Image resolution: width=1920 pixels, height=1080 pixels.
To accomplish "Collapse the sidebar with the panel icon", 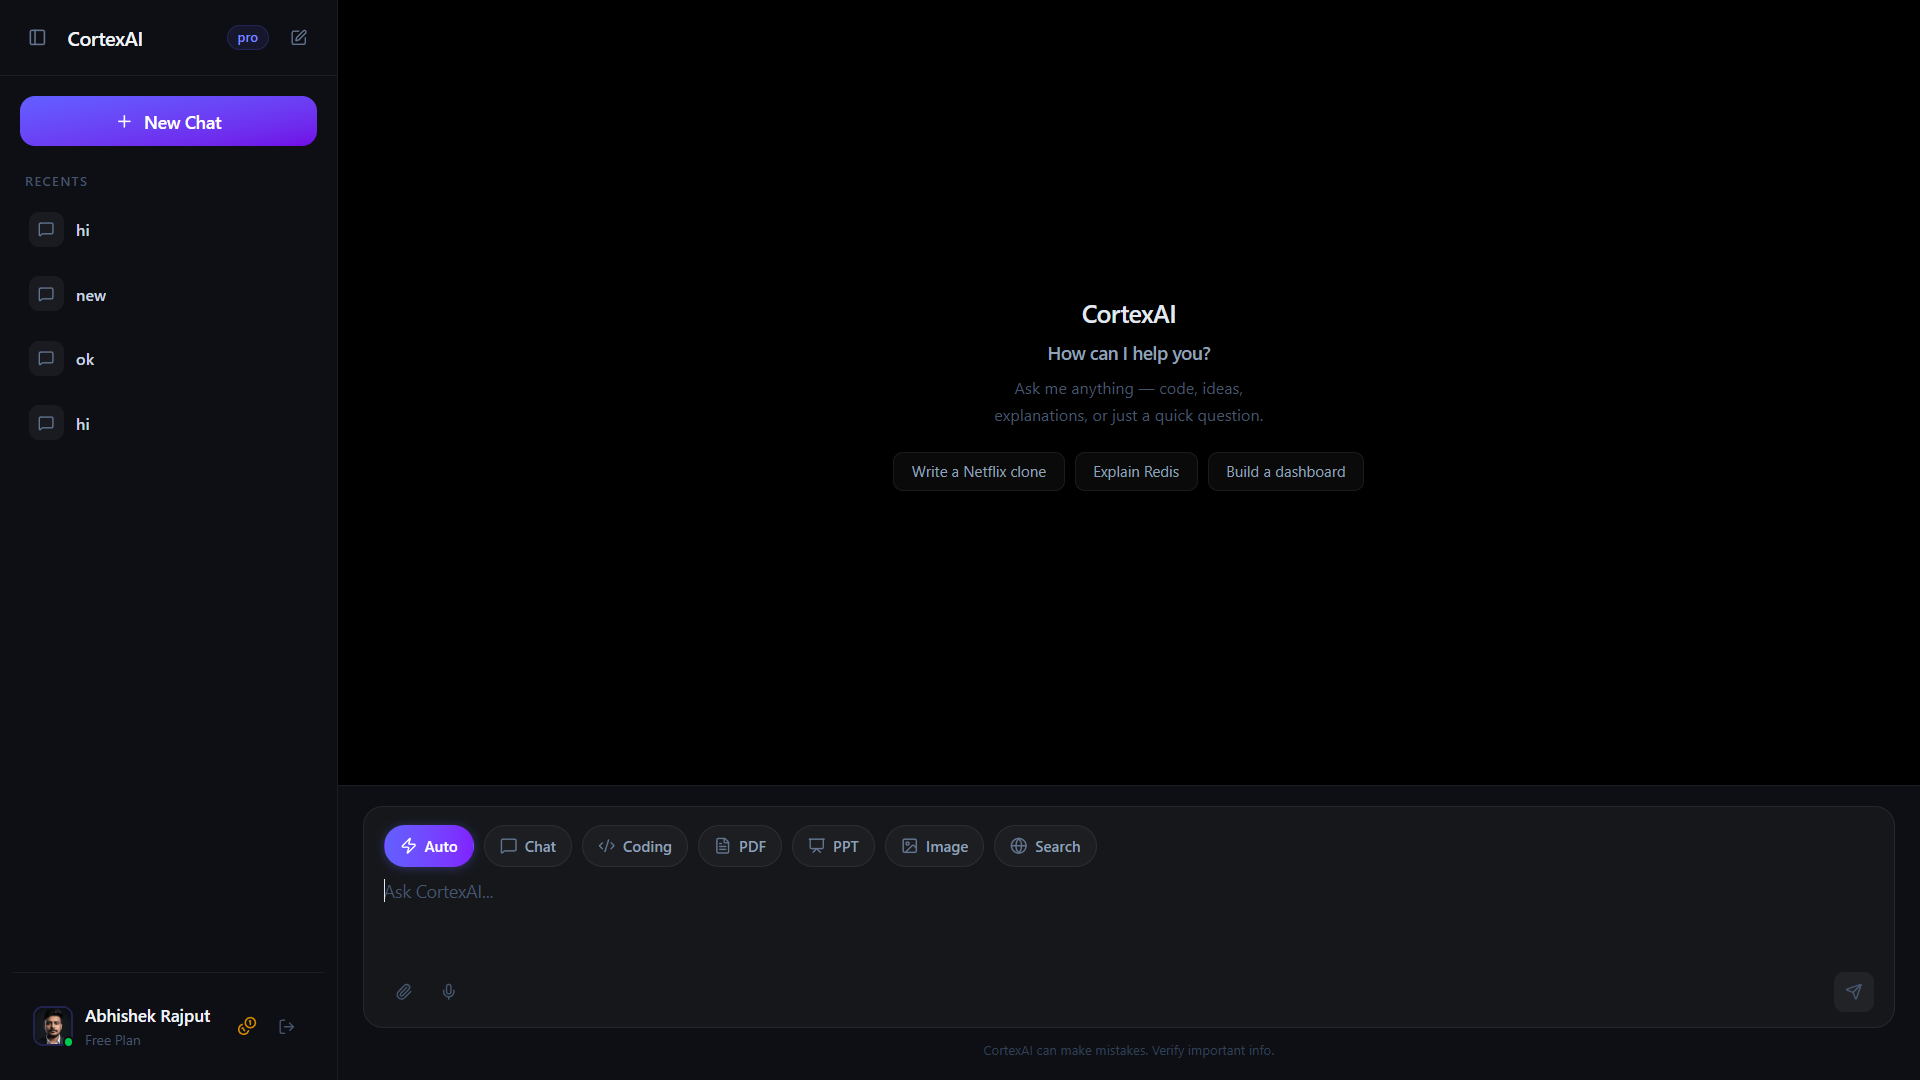I will 37,37.
